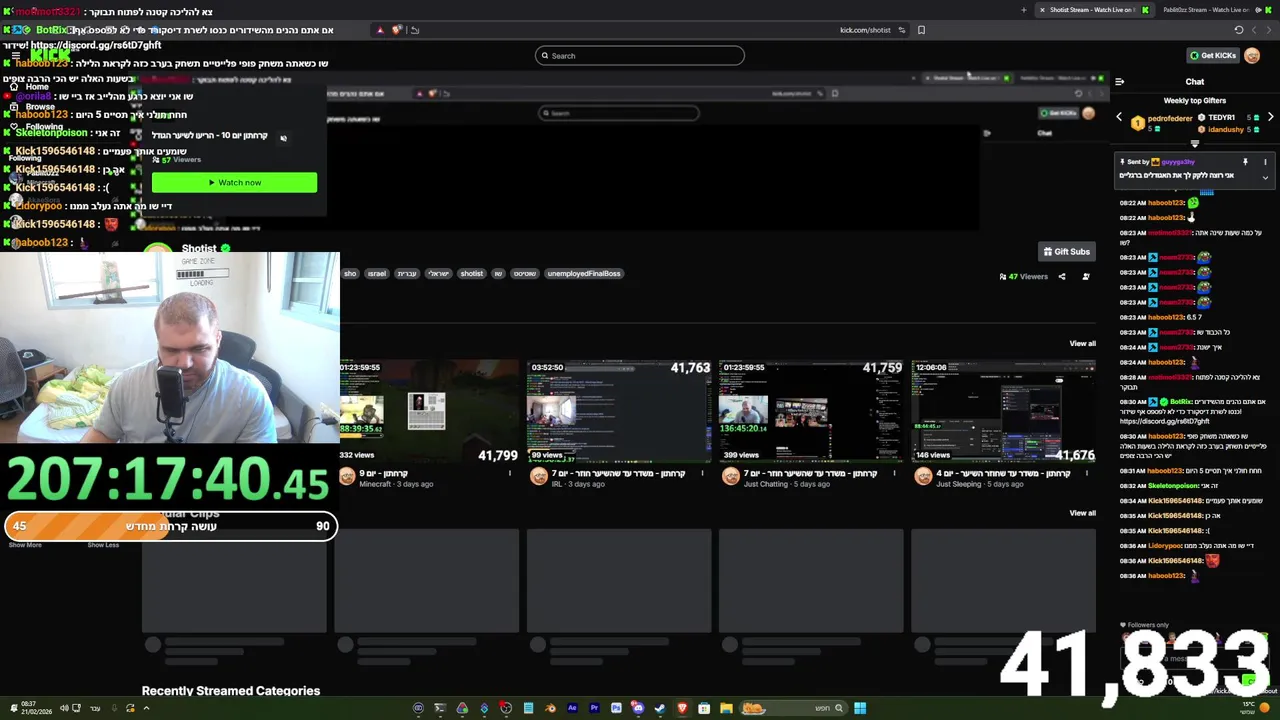Open the IRL video thumbnail showing 41,763
This screenshot has width=1280, height=720.
tap(619, 411)
